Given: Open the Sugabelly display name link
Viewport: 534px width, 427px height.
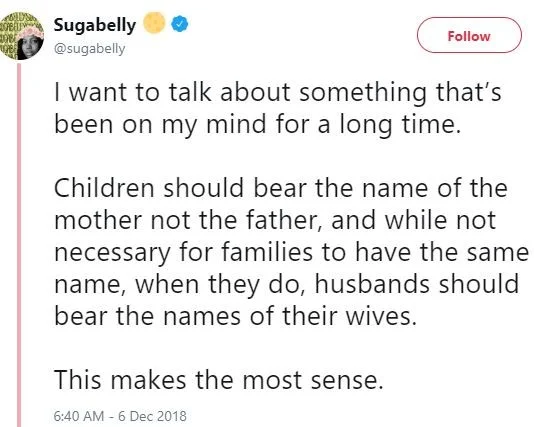Looking at the screenshot, I should pos(95,25).
